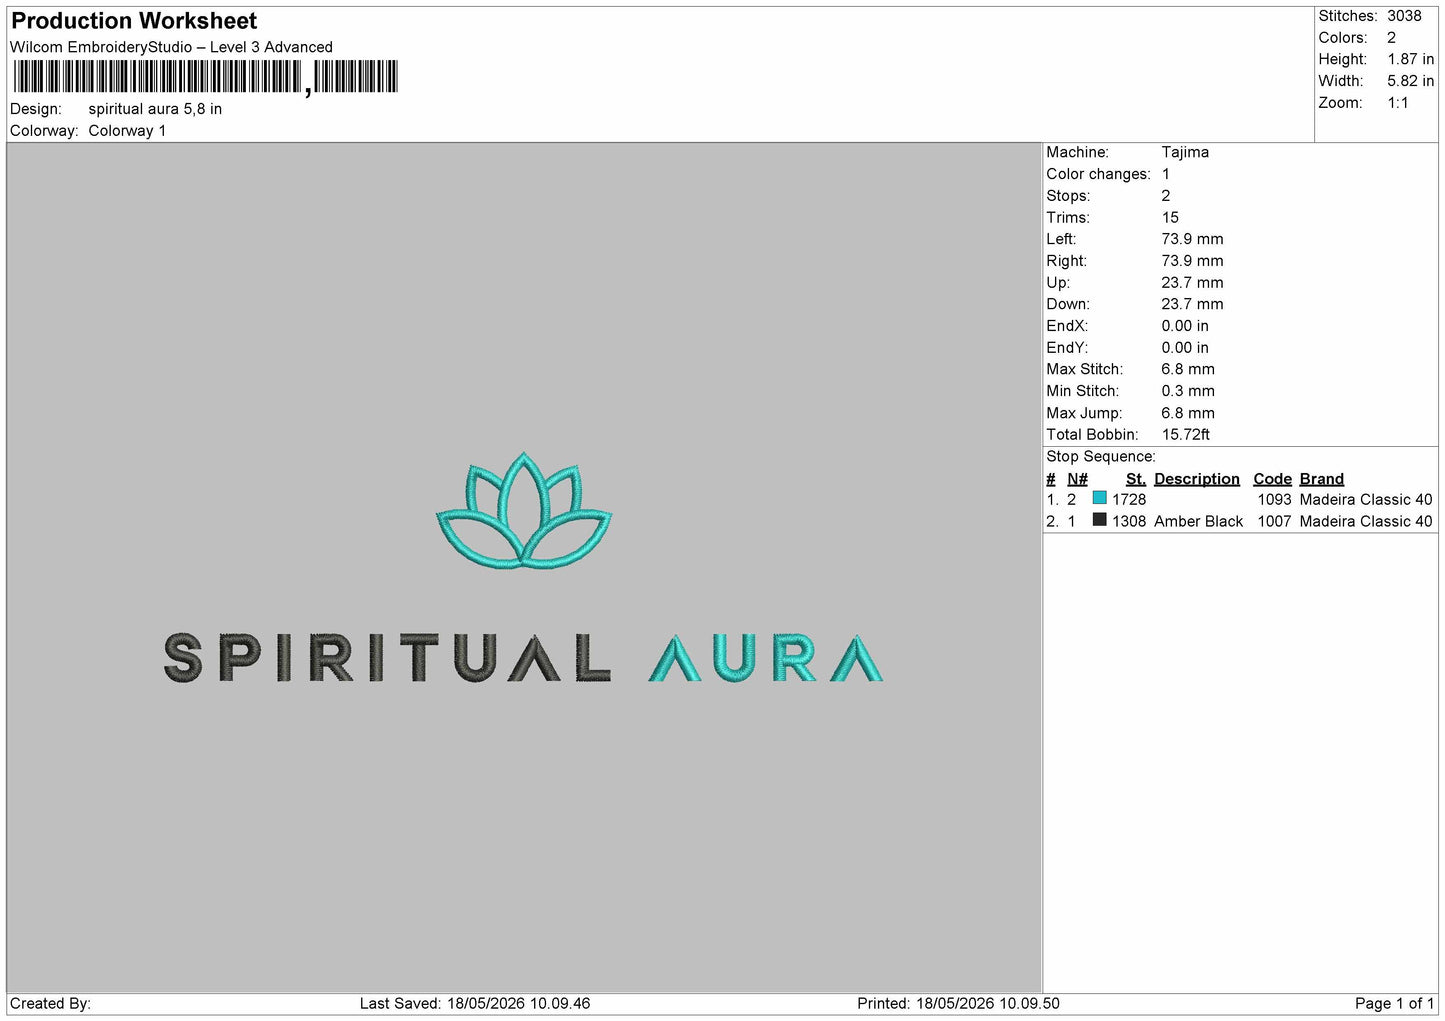Click the Height value 1.87 in

point(1410,60)
